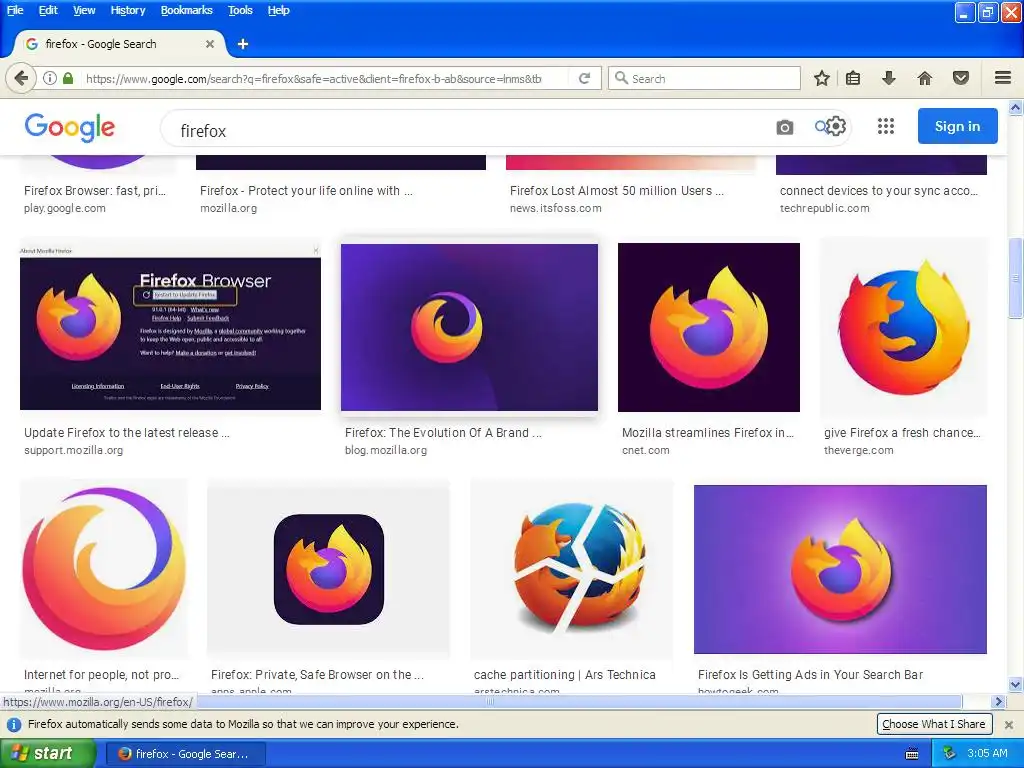Open the downloads arrow icon

click(x=888, y=78)
